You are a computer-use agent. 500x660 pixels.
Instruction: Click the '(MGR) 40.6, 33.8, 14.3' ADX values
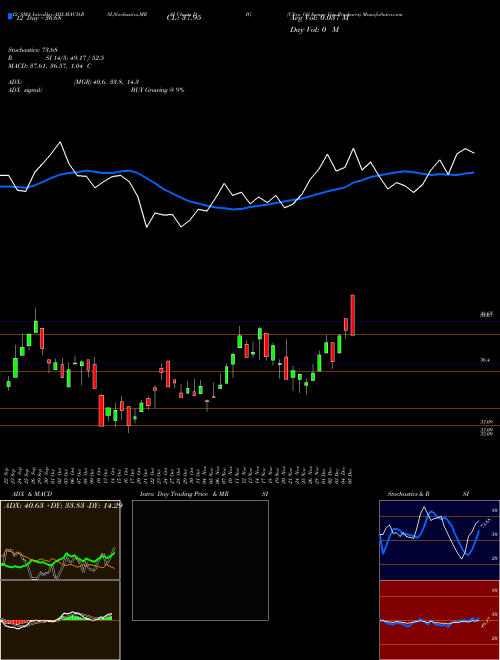click(x=106, y=82)
